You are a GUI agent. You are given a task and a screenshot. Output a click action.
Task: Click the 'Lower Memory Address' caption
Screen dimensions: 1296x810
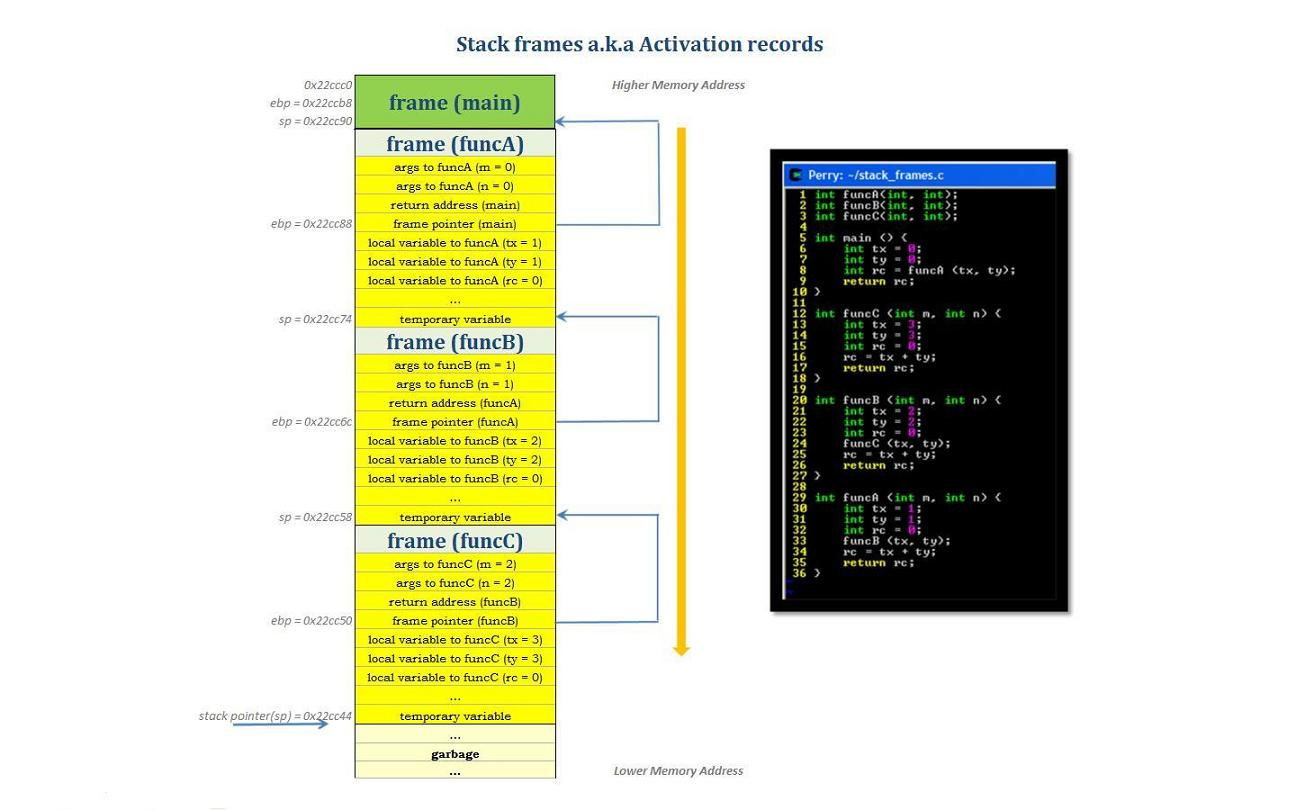pos(678,771)
